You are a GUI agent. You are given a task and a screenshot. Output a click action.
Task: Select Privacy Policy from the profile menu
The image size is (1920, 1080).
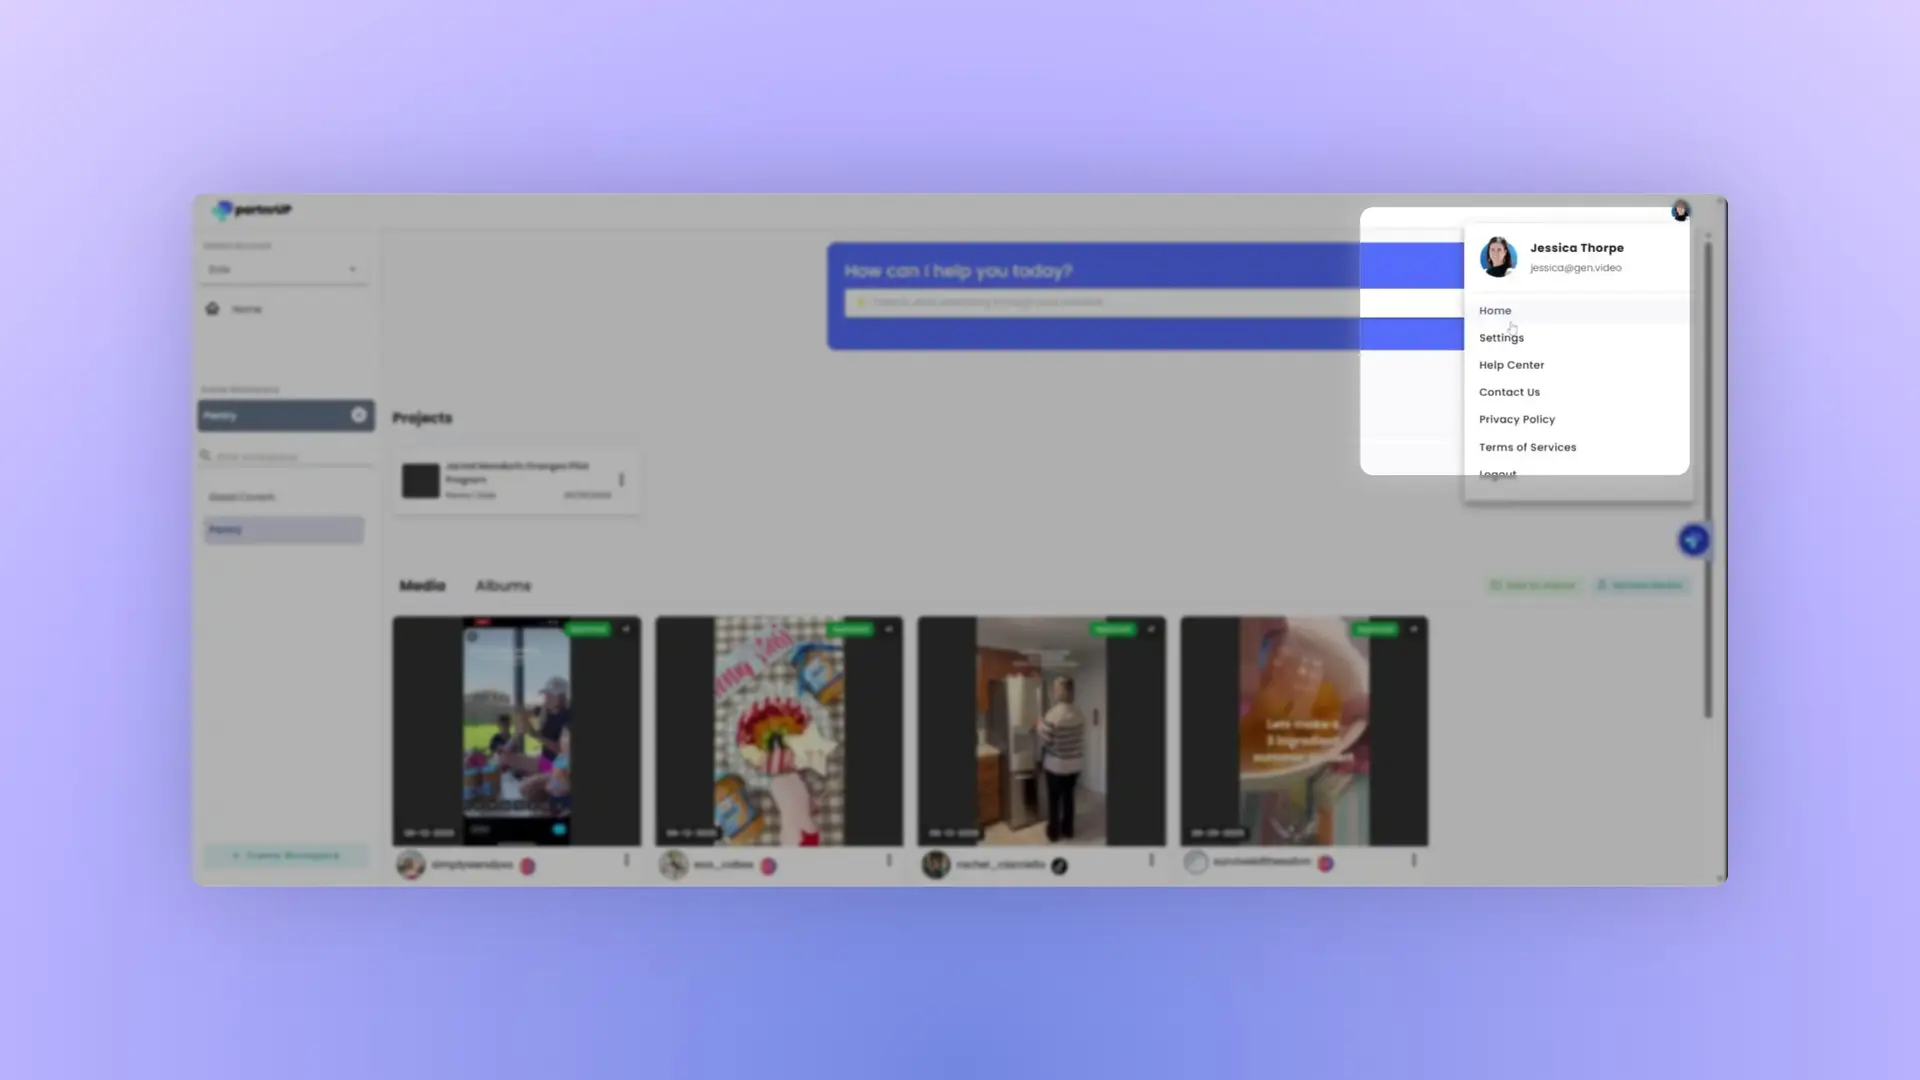point(1516,419)
